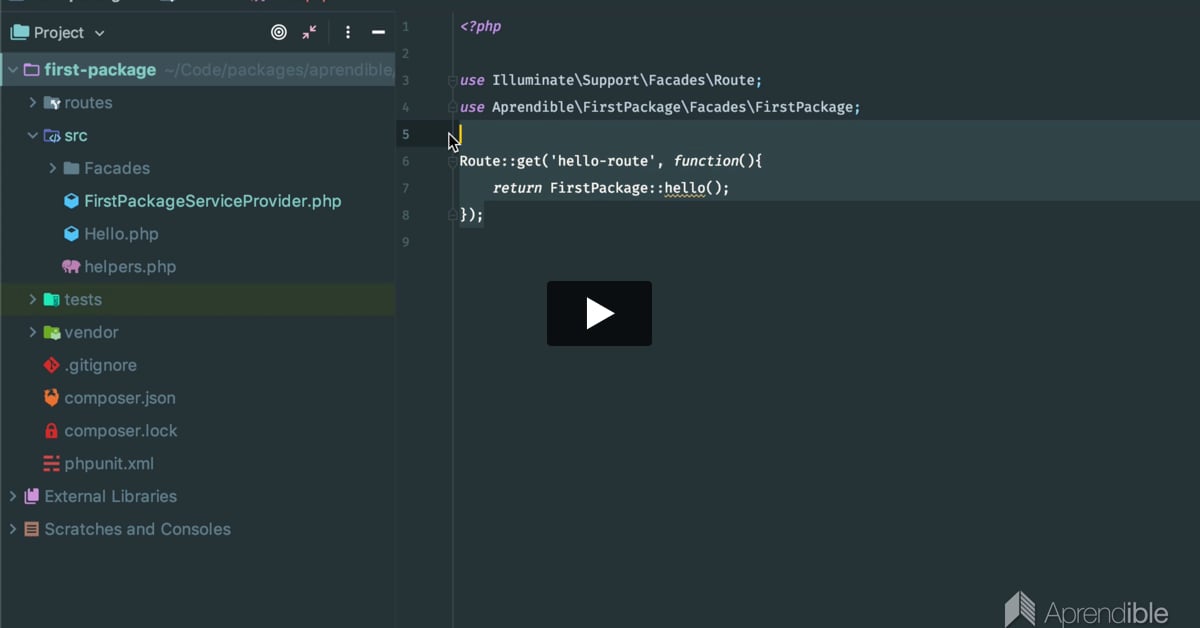Screen dimensions: 1200x628
Task: Click the locate target icon in Project panel
Action: pos(279,33)
